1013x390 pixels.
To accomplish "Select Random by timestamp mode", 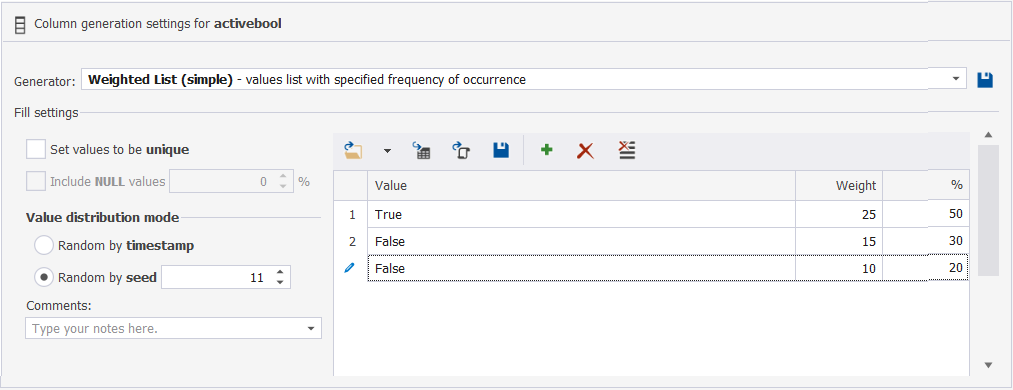I will [x=44, y=245].
